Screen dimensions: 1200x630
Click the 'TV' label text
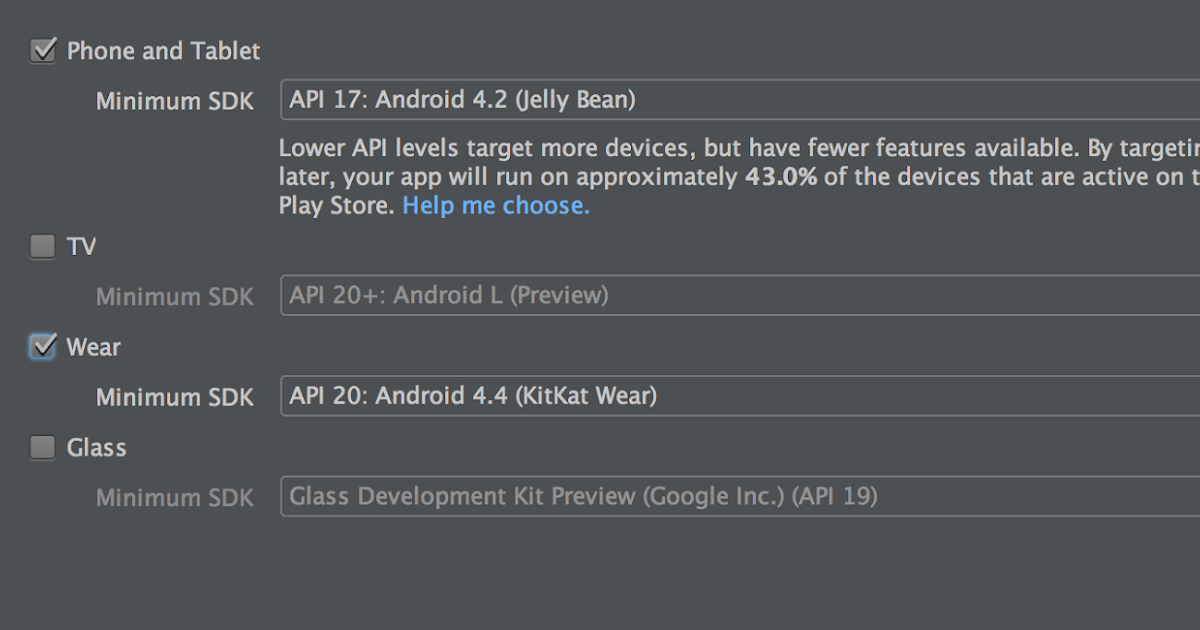(81, 246)
